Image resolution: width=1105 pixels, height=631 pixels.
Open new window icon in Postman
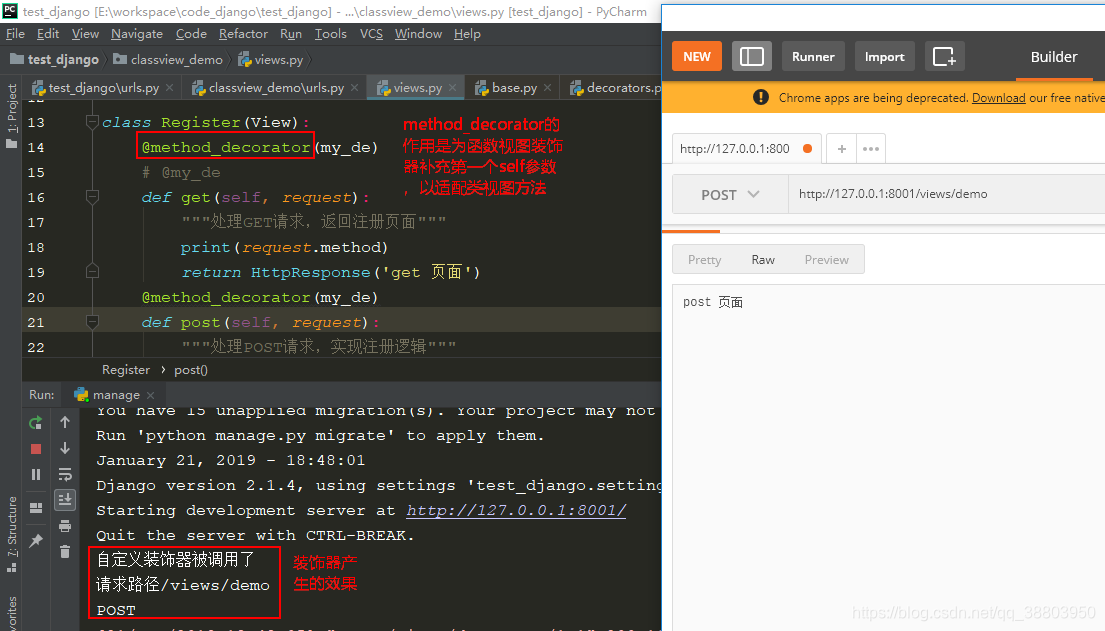point(944,56)
